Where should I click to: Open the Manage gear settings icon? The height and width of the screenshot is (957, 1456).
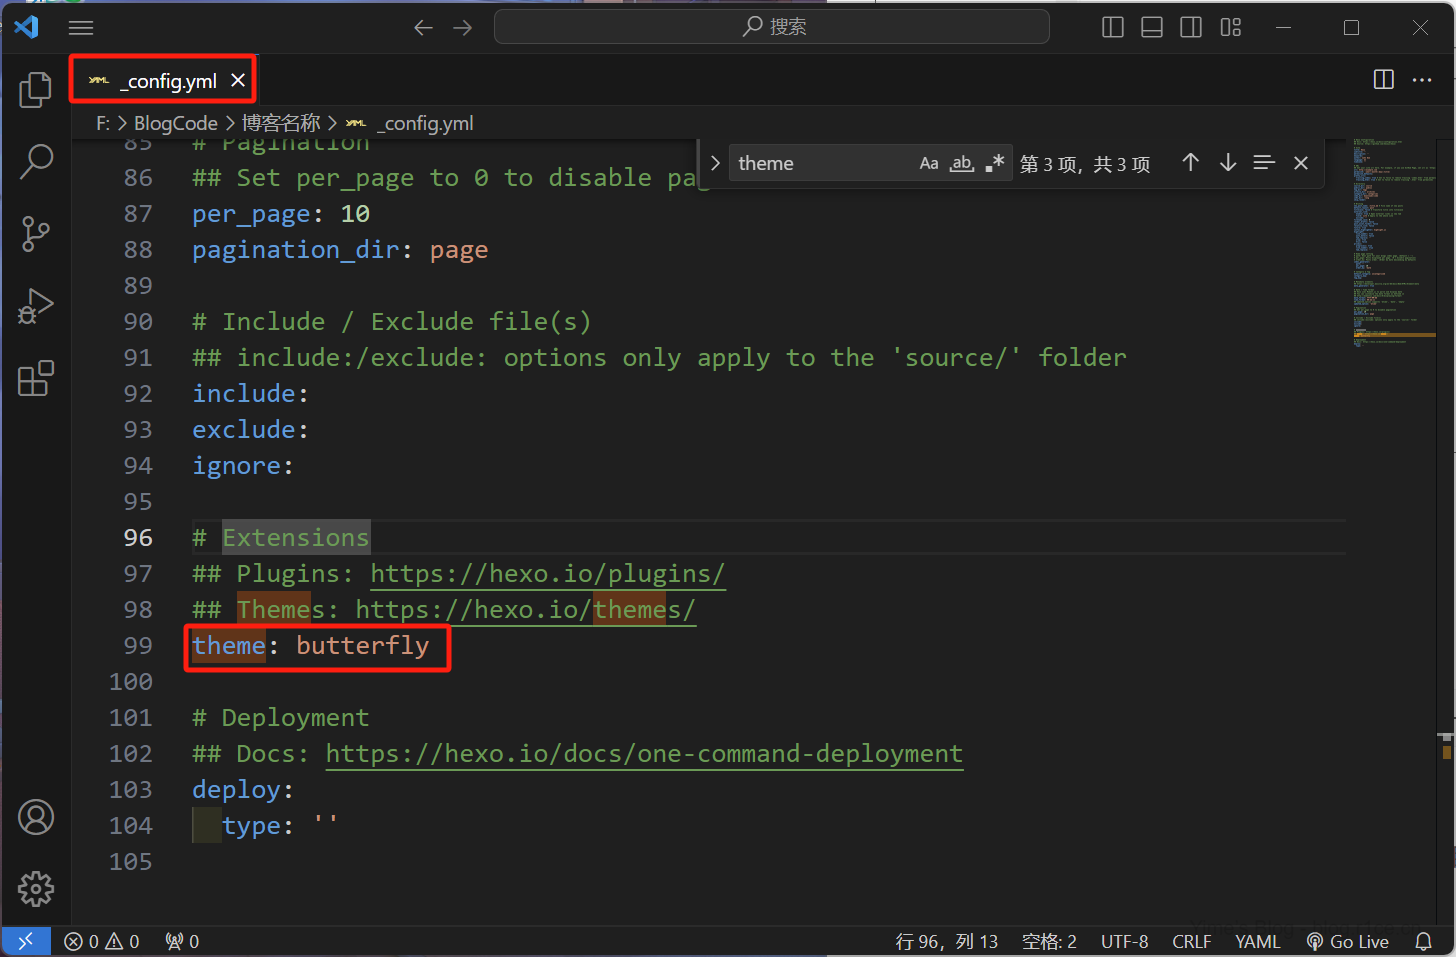[x=36, y=888]
